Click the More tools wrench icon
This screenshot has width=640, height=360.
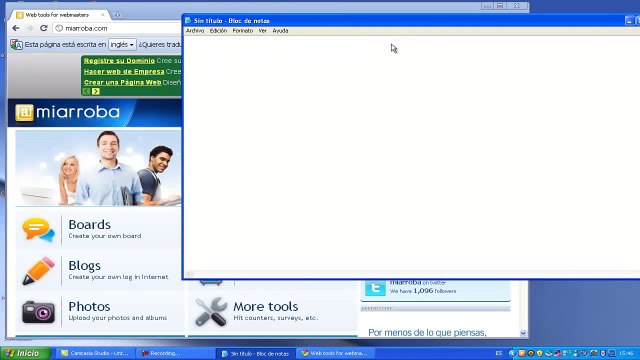(211, 312)
